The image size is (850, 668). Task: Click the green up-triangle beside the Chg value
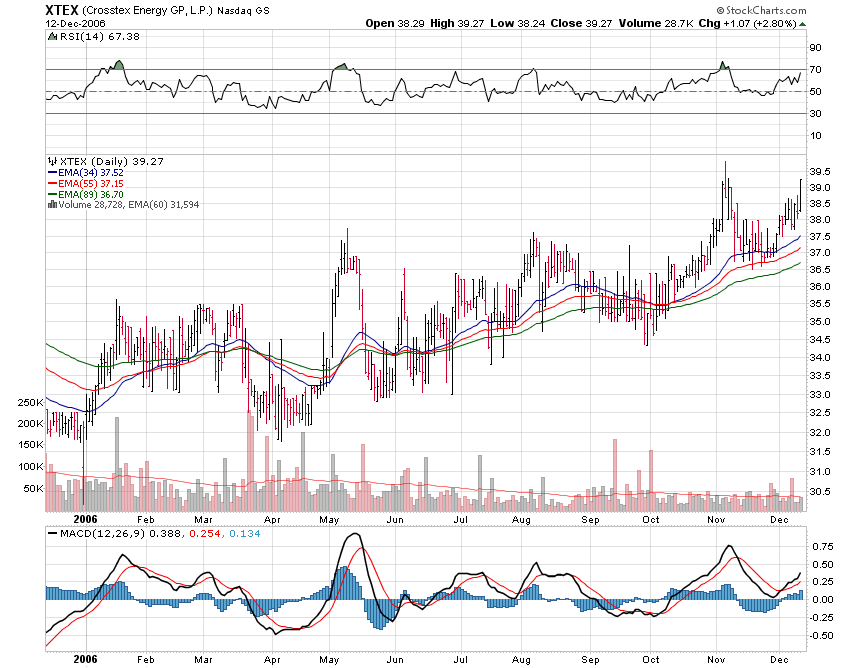point(803,24)
